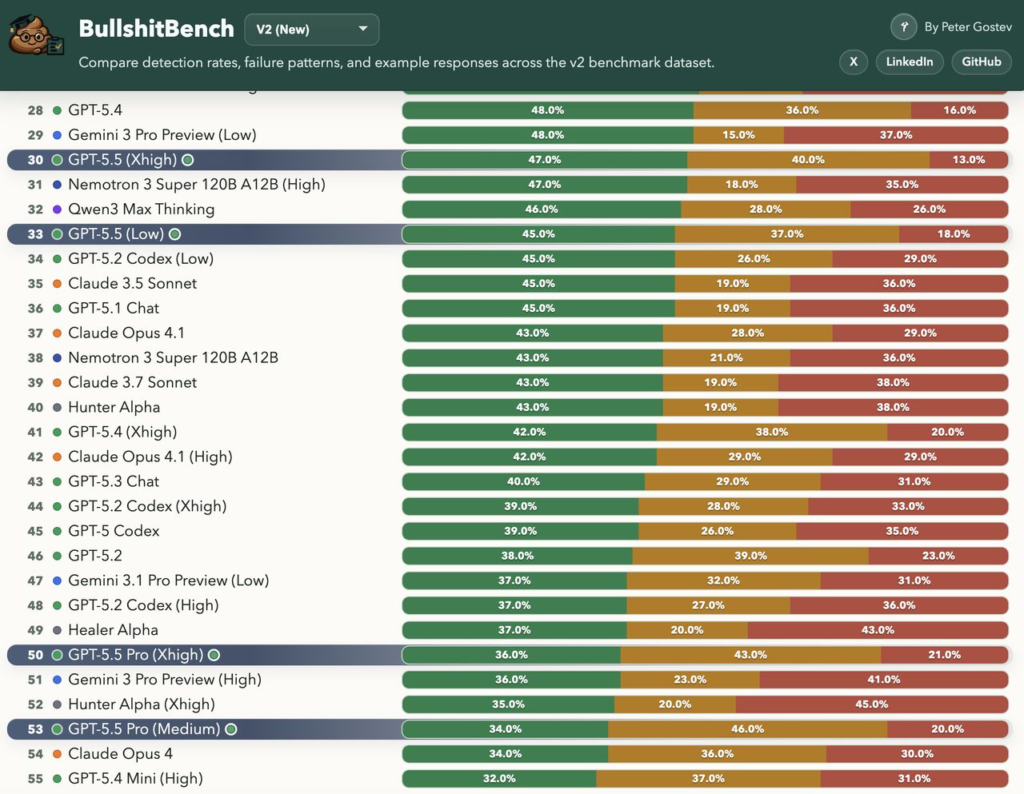Click the circle marker after GPT-5.5 (Low) name
The image size is (1024, 794).
175,234
